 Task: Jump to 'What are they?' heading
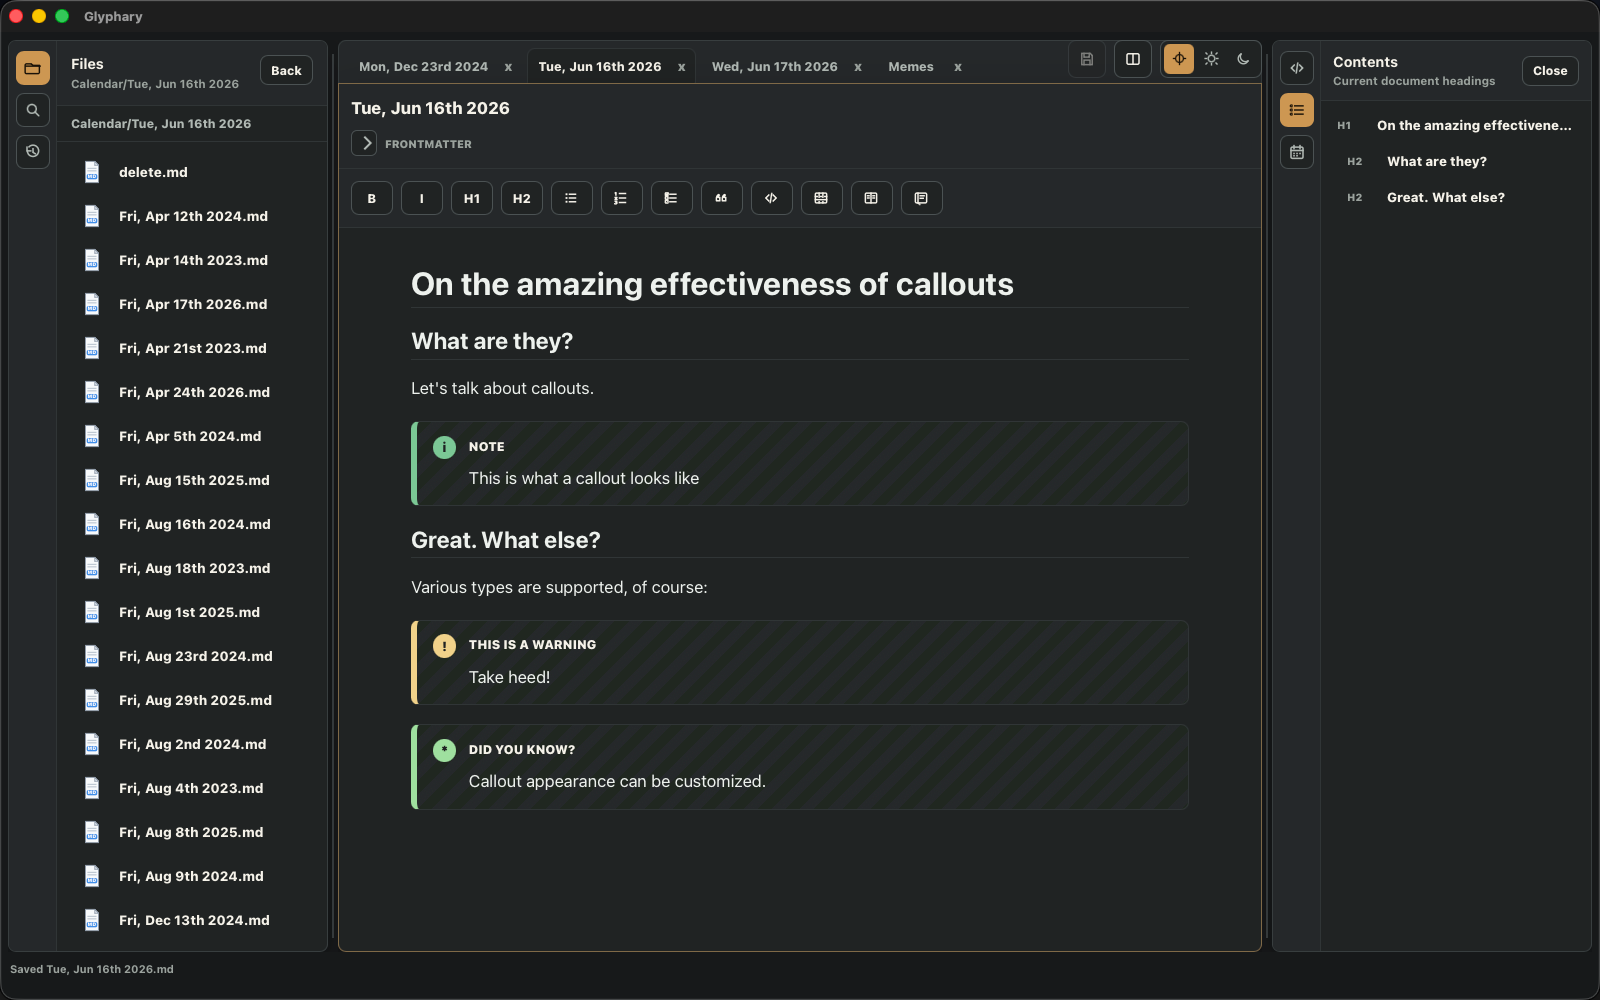(x=1455, y=161)
